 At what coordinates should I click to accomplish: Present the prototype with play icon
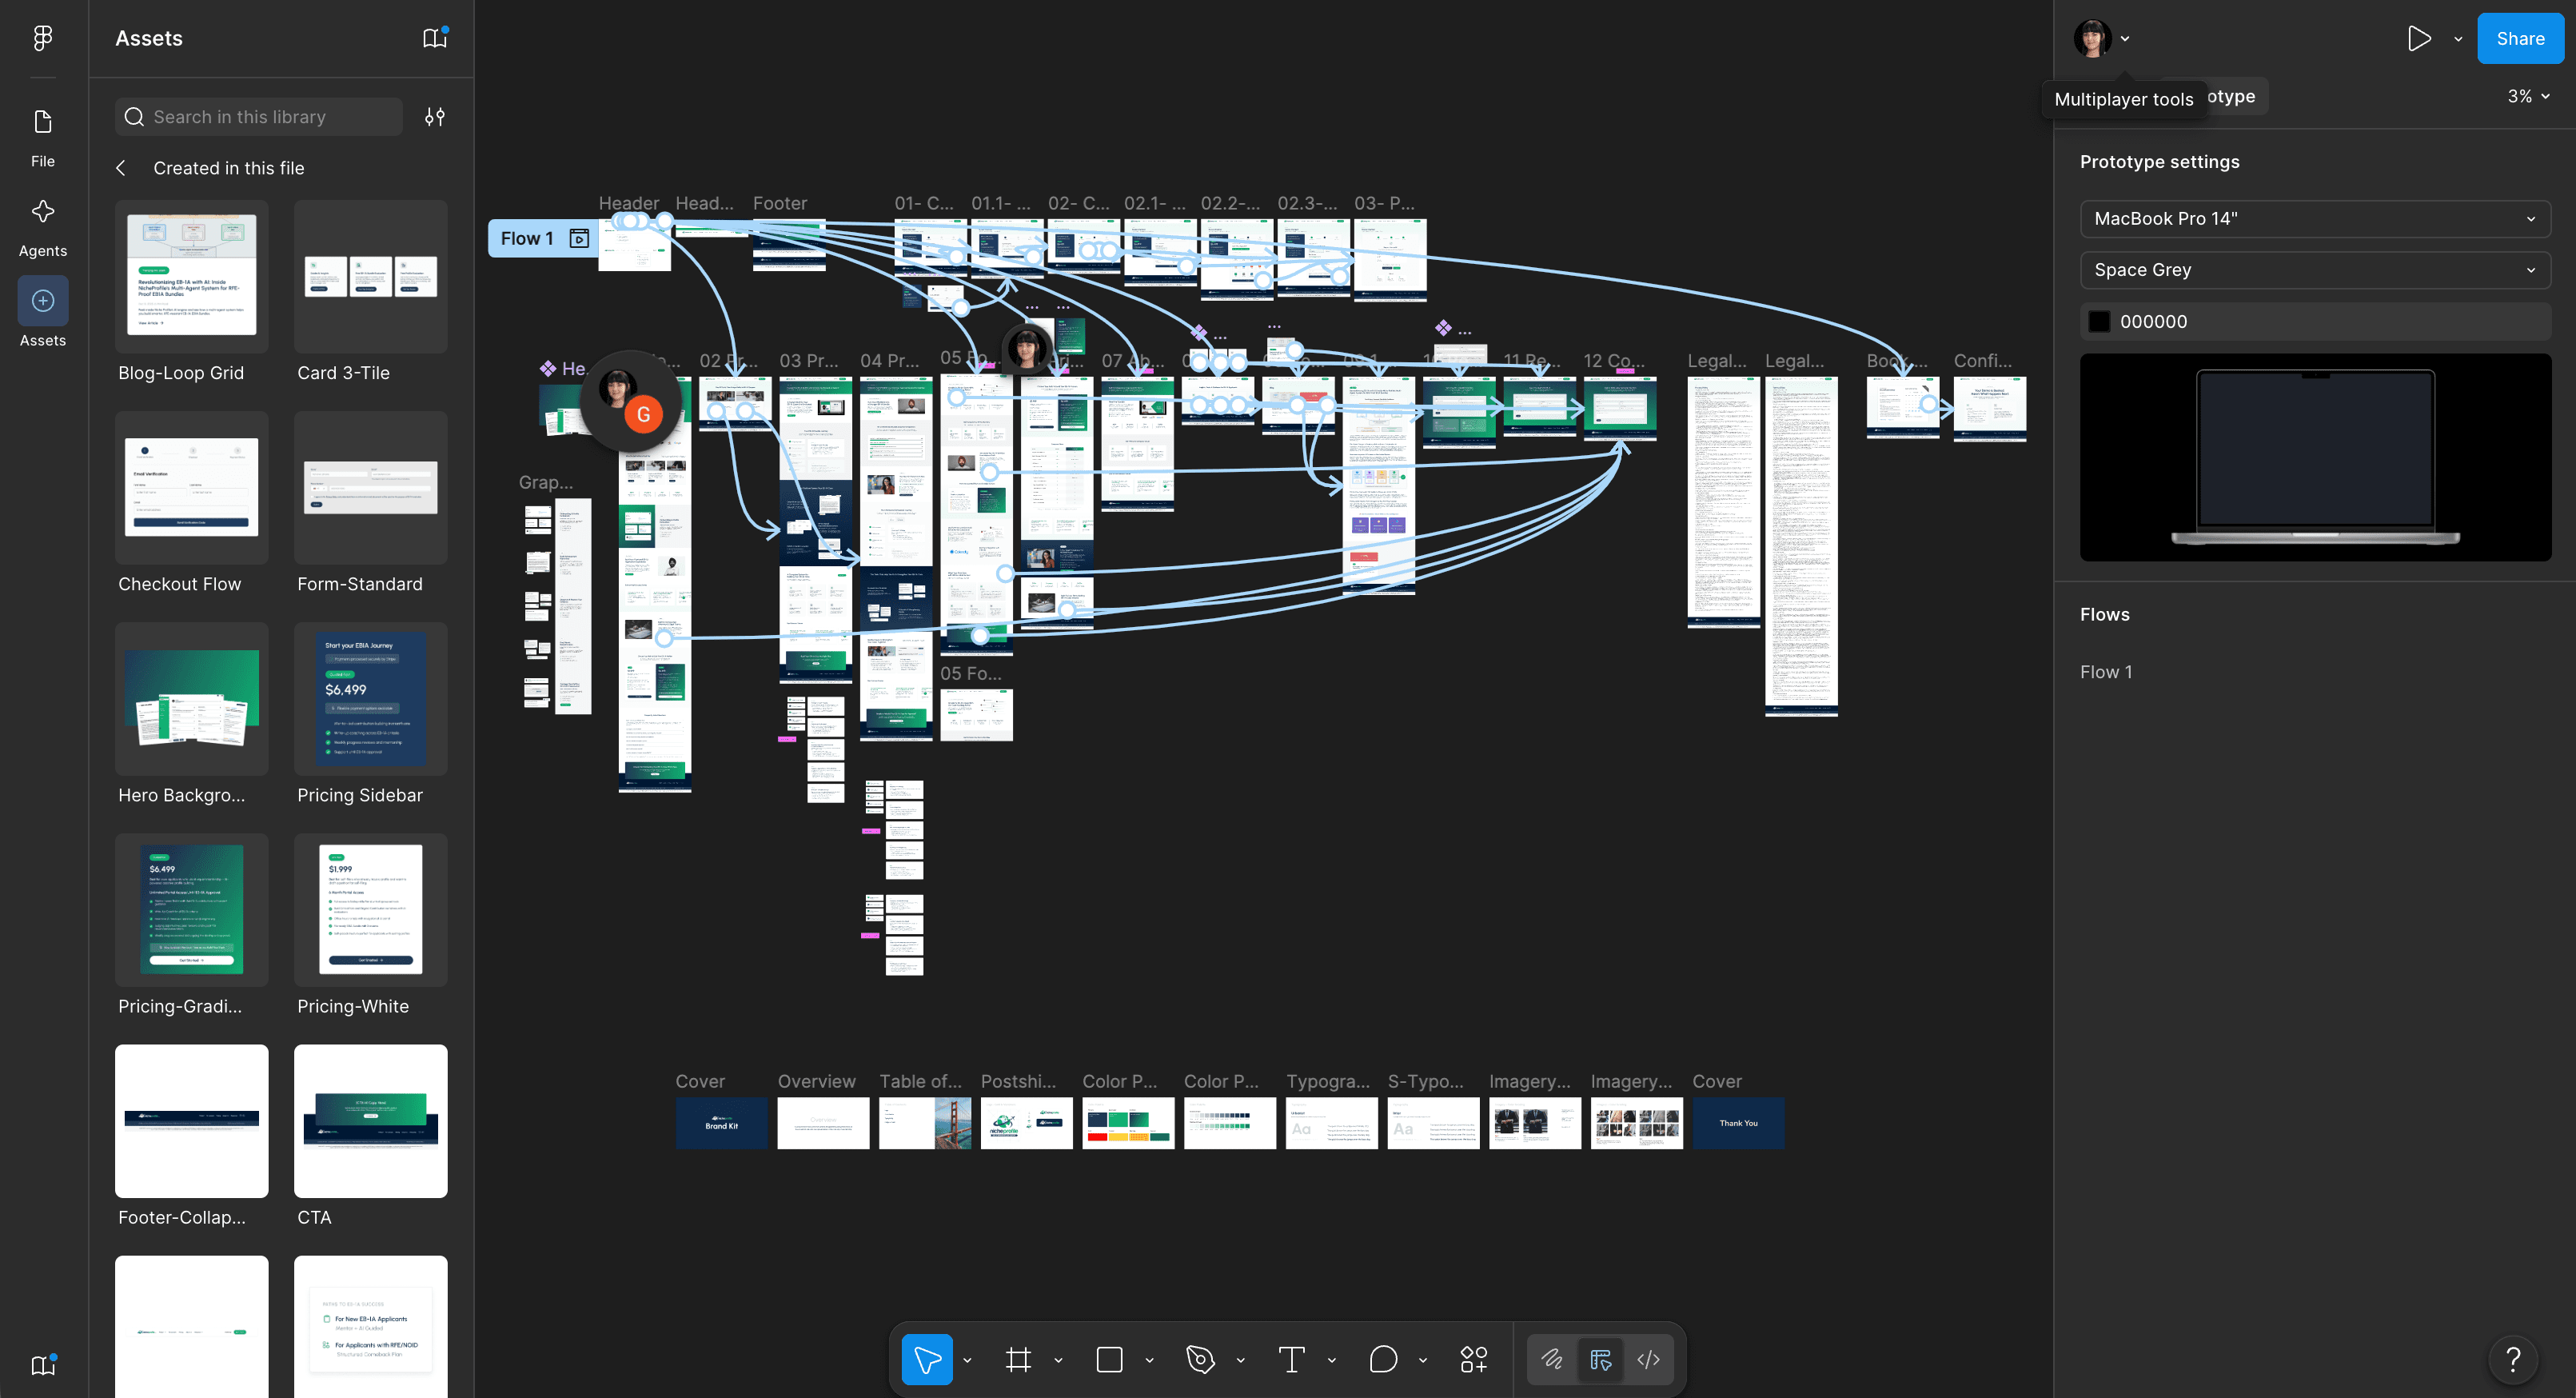2418,39
